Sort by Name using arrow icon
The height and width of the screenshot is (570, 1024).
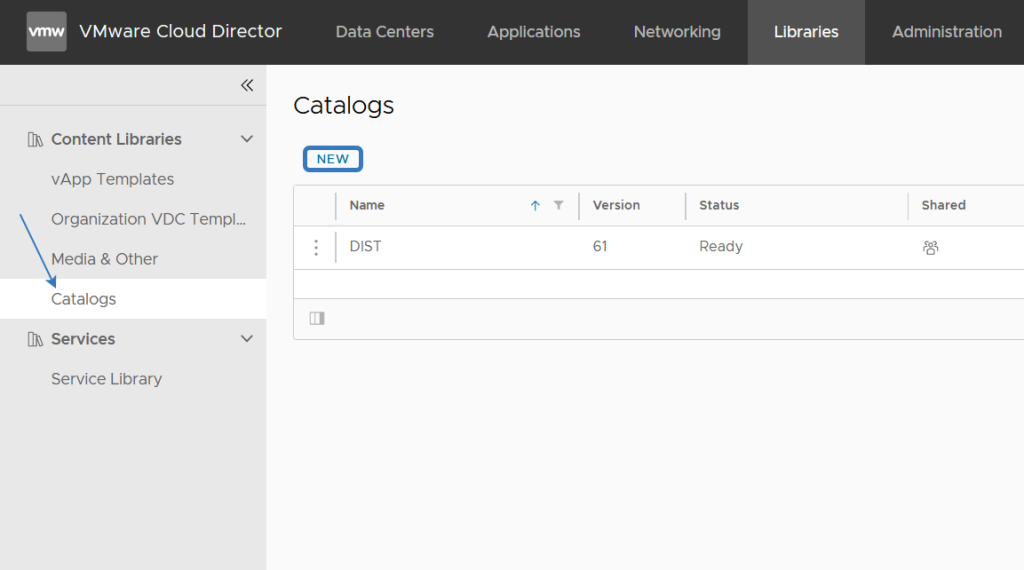535,205
